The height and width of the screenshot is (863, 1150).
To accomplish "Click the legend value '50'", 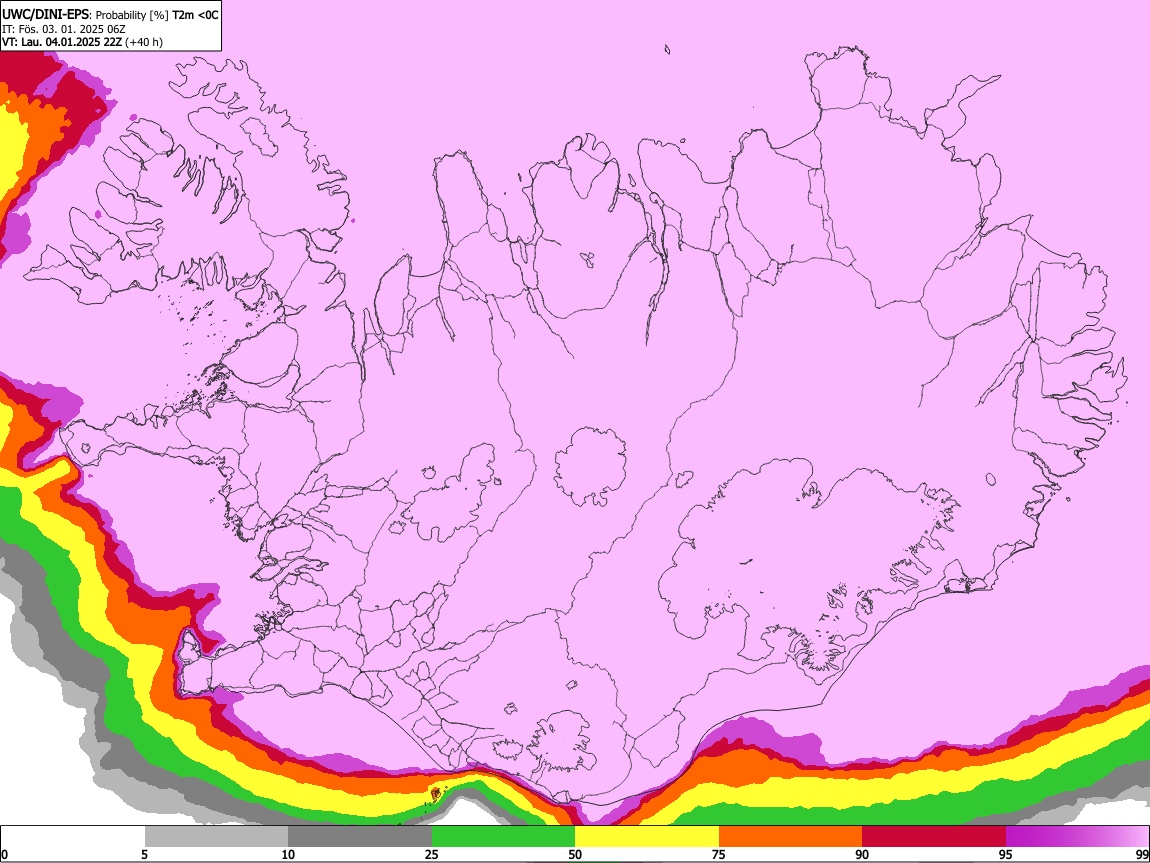I will pos(575,855).
